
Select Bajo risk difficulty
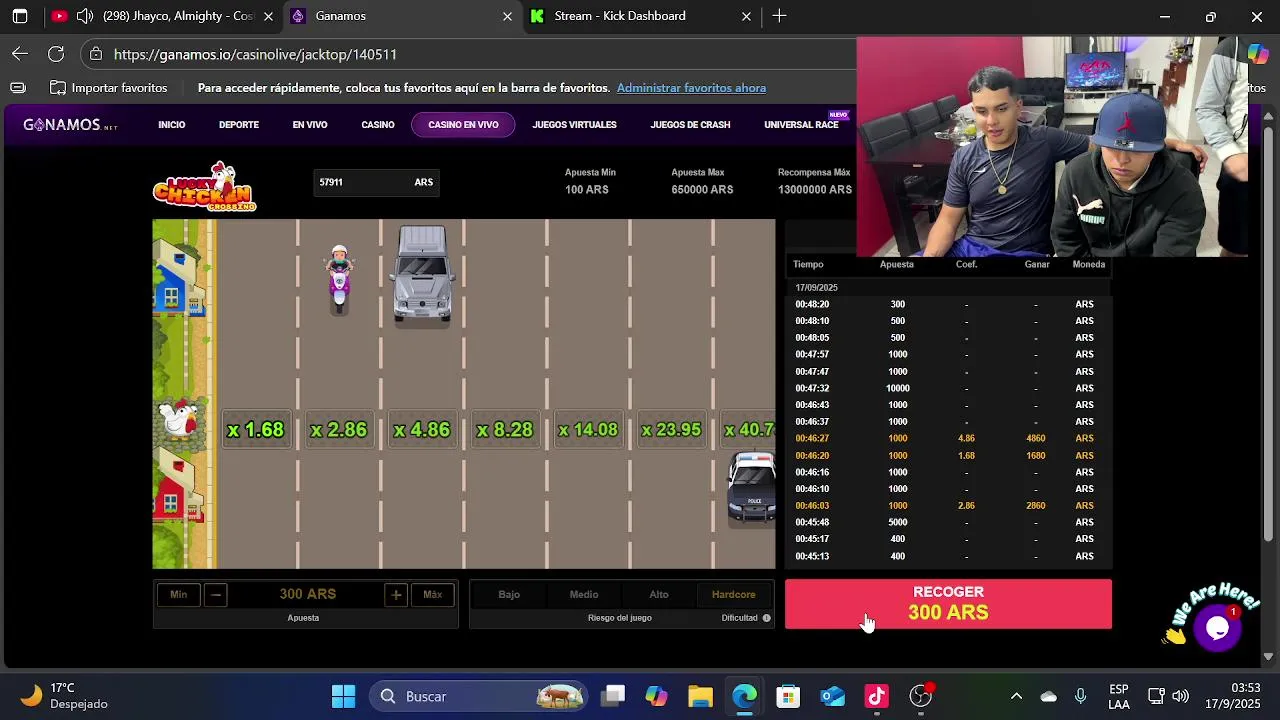[509, 594]
